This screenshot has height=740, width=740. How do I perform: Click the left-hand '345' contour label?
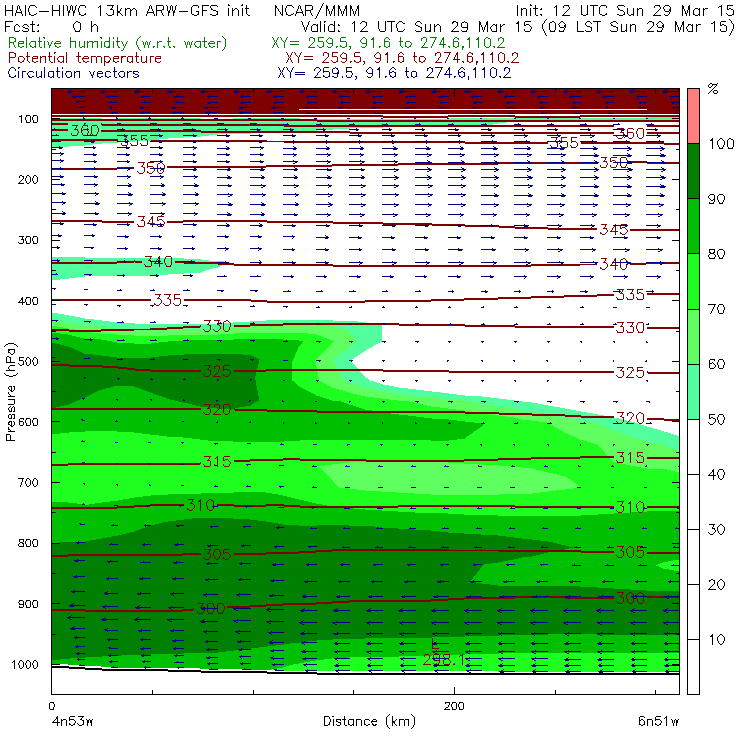151,221
